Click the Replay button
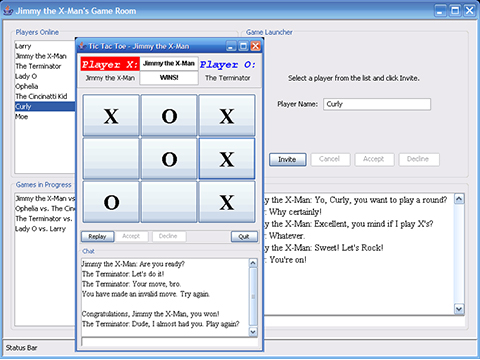480x360 pixels. tap(97, 236)
